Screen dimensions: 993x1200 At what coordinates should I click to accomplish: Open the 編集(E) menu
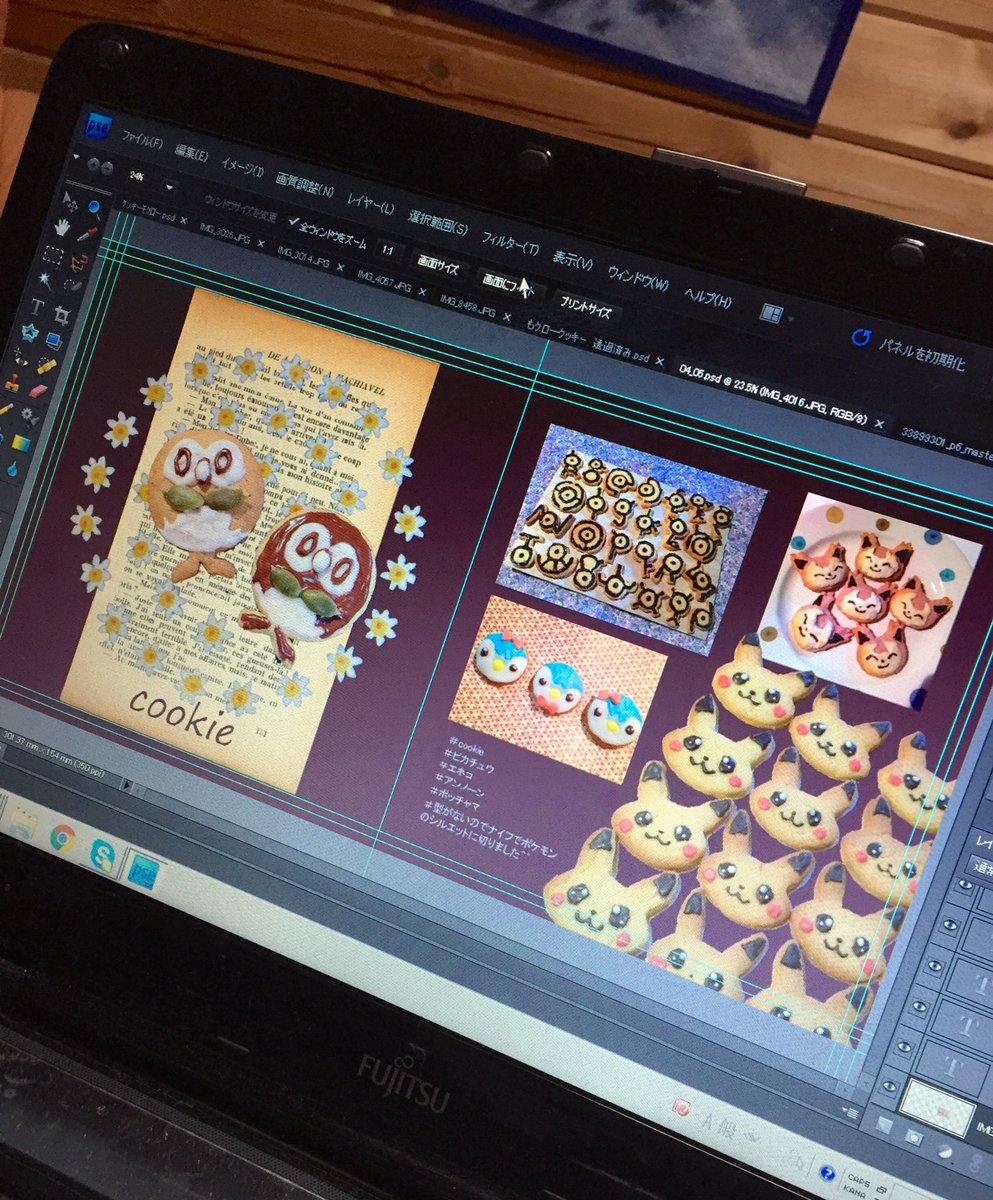(191, 153)
